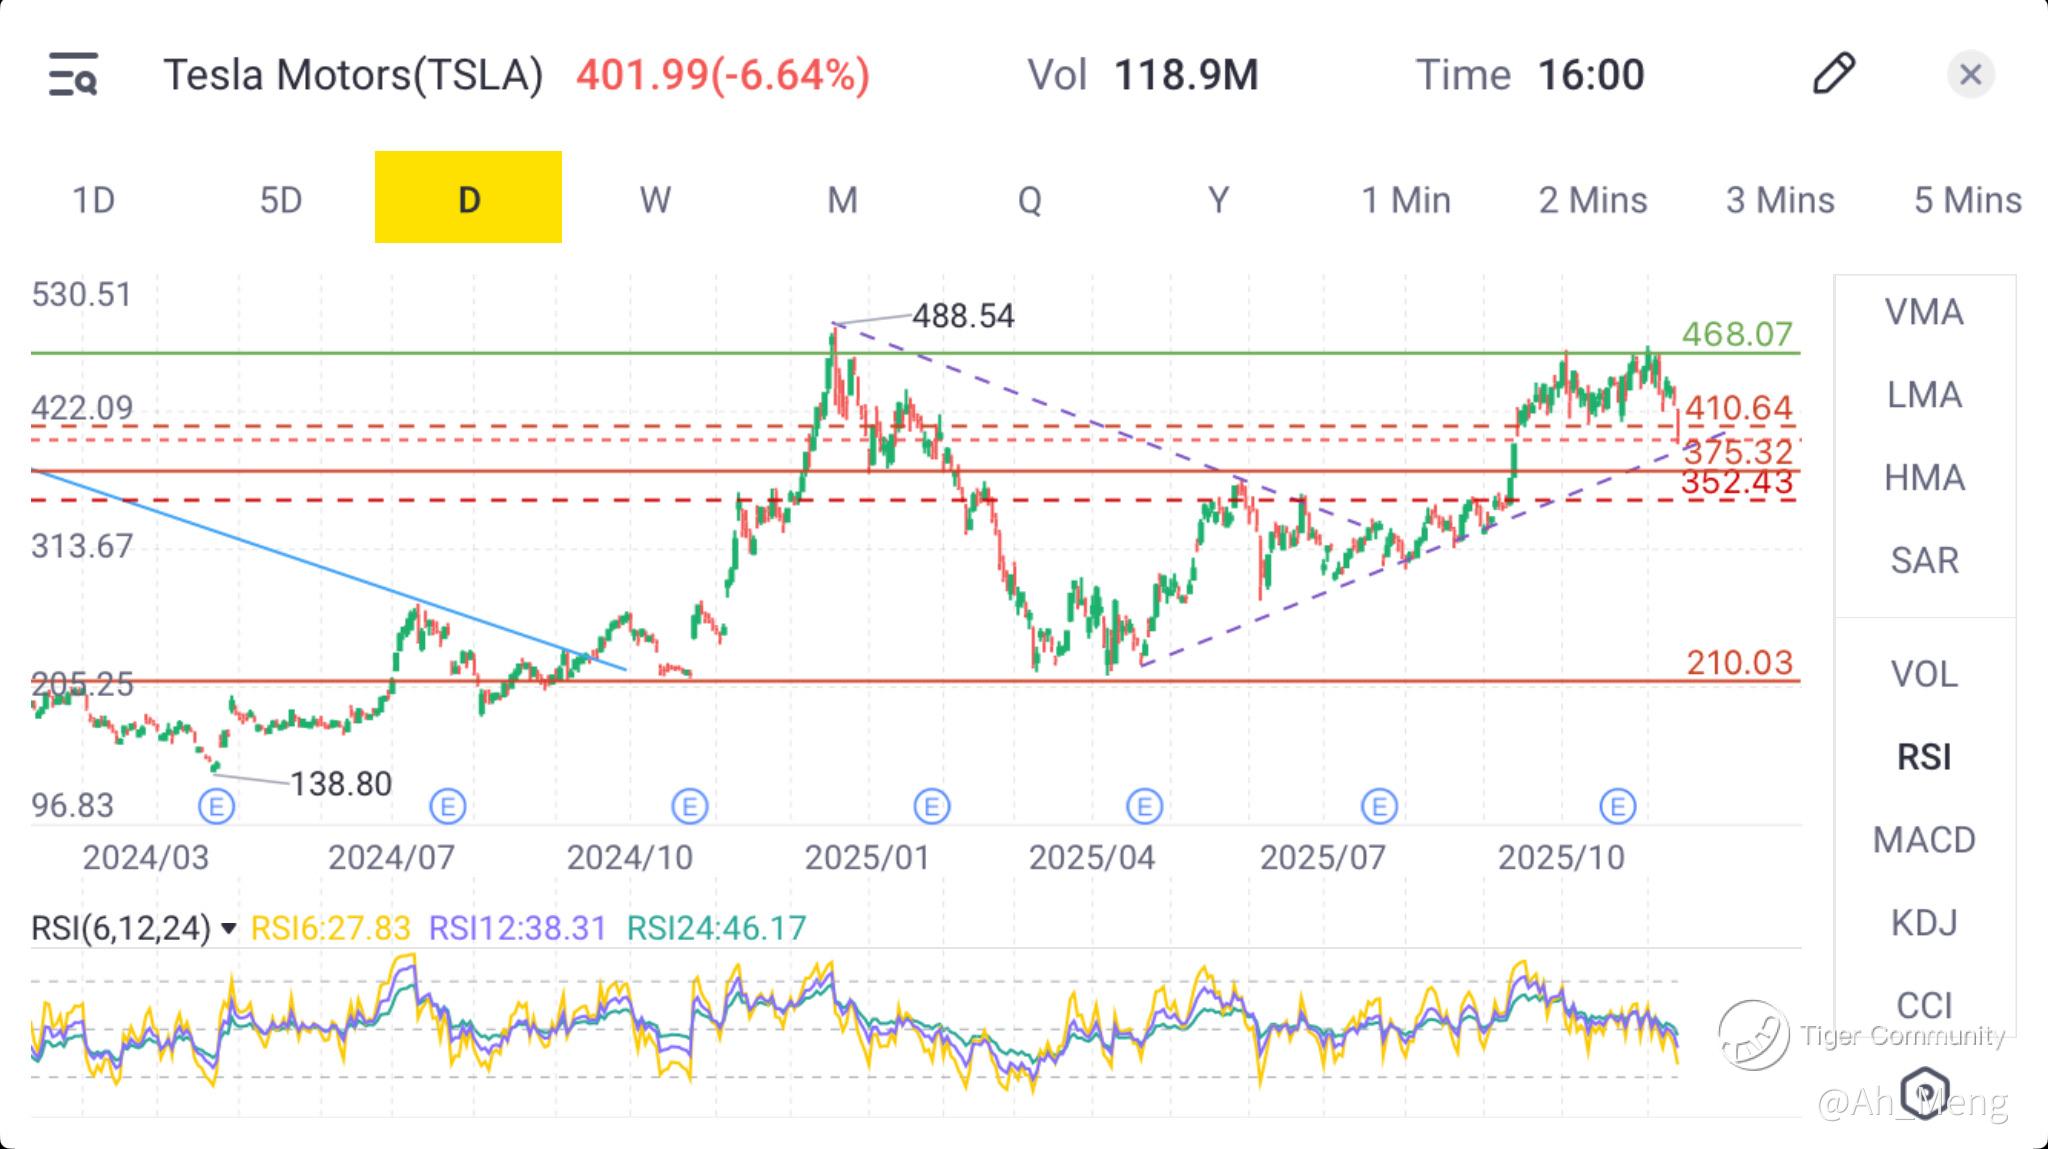The image size is (2048, 1149).
Task: Select the 1 Min interval tab
Action: 1405,200
